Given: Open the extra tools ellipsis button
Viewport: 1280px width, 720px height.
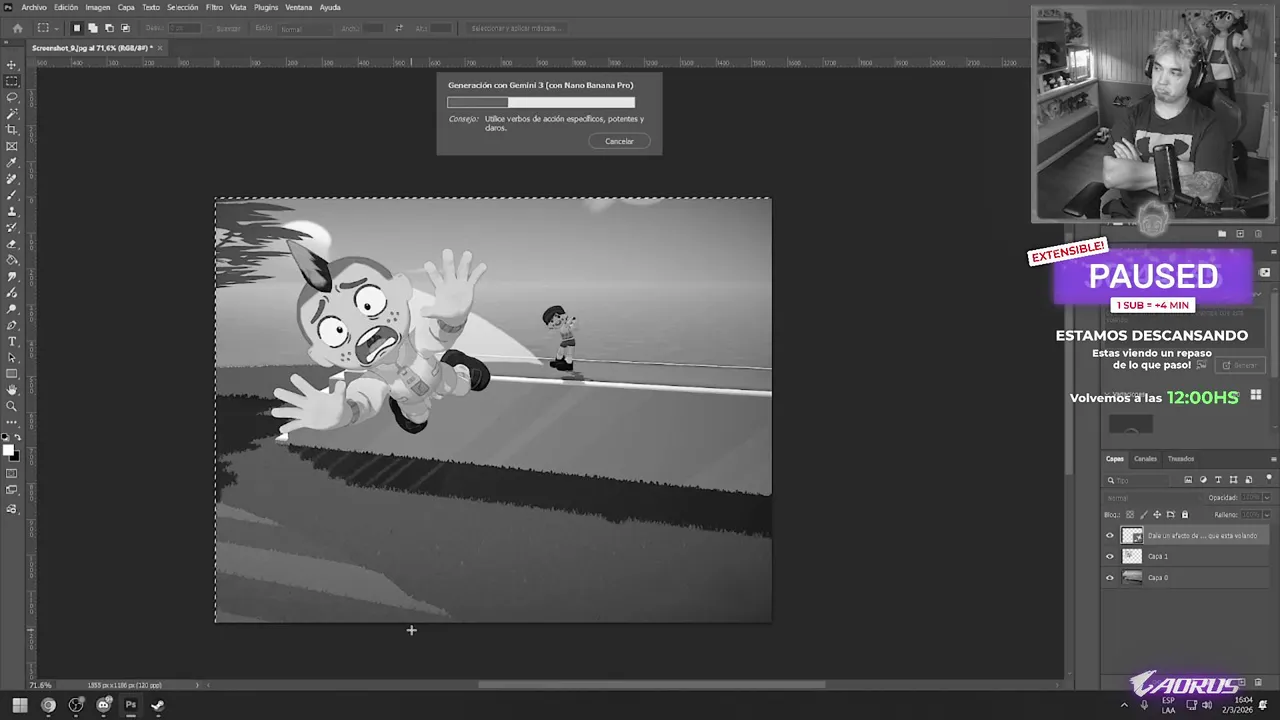Looking at the screenshot, I should coord(12,422).
